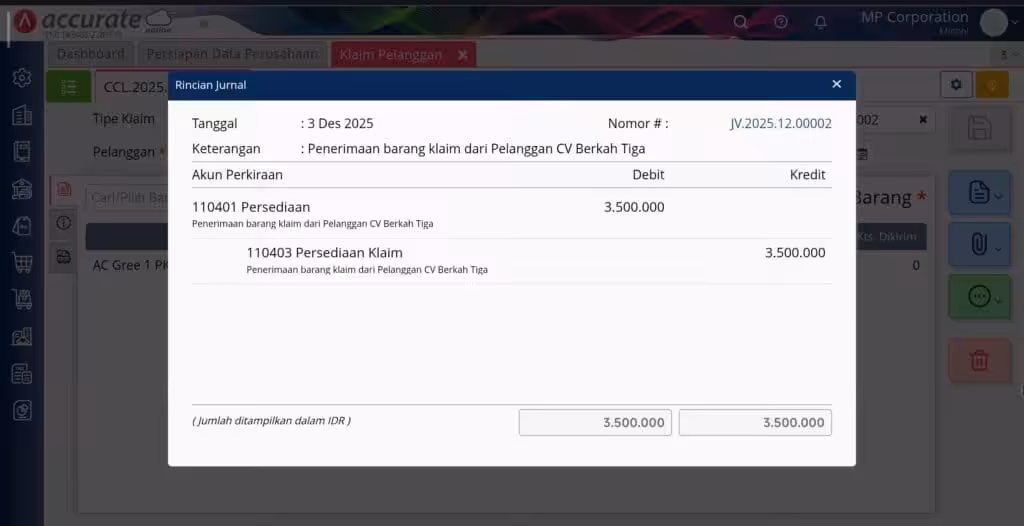Switch to Persiapan Data Perusahaan tab
The width and height of the screenshot is (1024, 526).
coord(232,54)
